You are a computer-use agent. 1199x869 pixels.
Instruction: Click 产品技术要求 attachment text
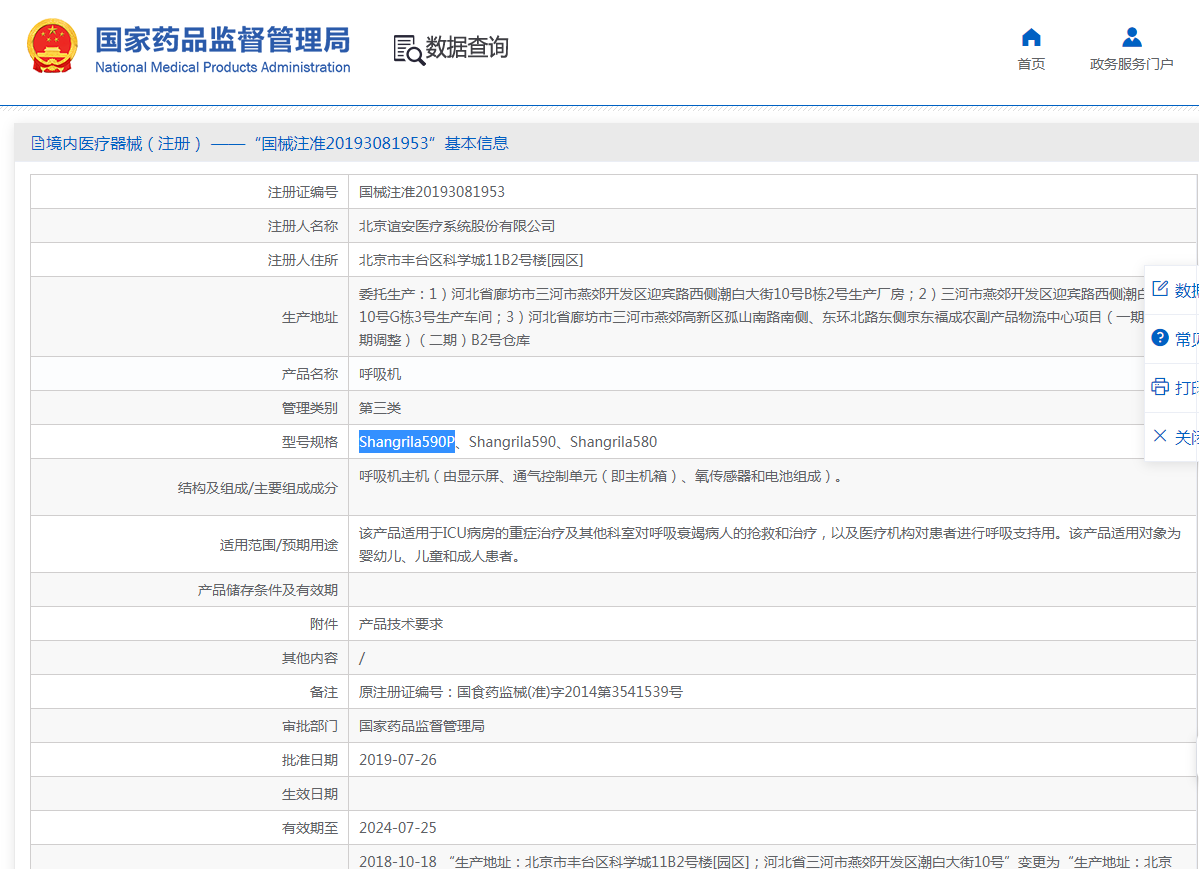point(401,624)
